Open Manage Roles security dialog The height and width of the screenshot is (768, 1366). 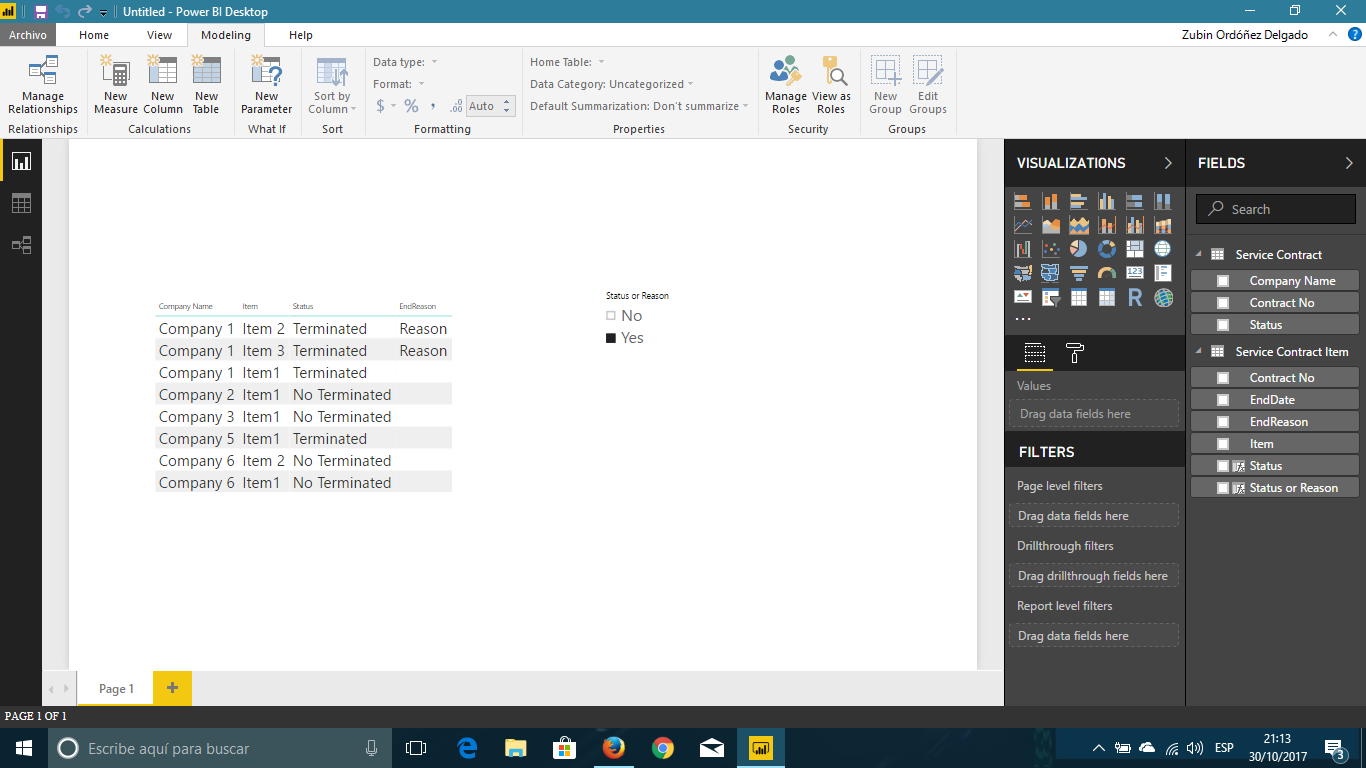click(x=786, y=86)
